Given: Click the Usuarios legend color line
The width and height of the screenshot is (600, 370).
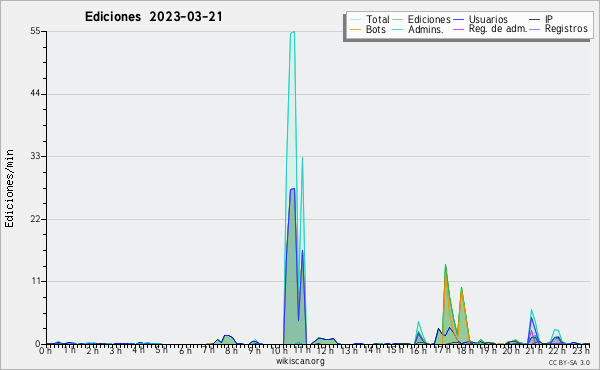Looking at the screenshot, I should tap(458, 20).
